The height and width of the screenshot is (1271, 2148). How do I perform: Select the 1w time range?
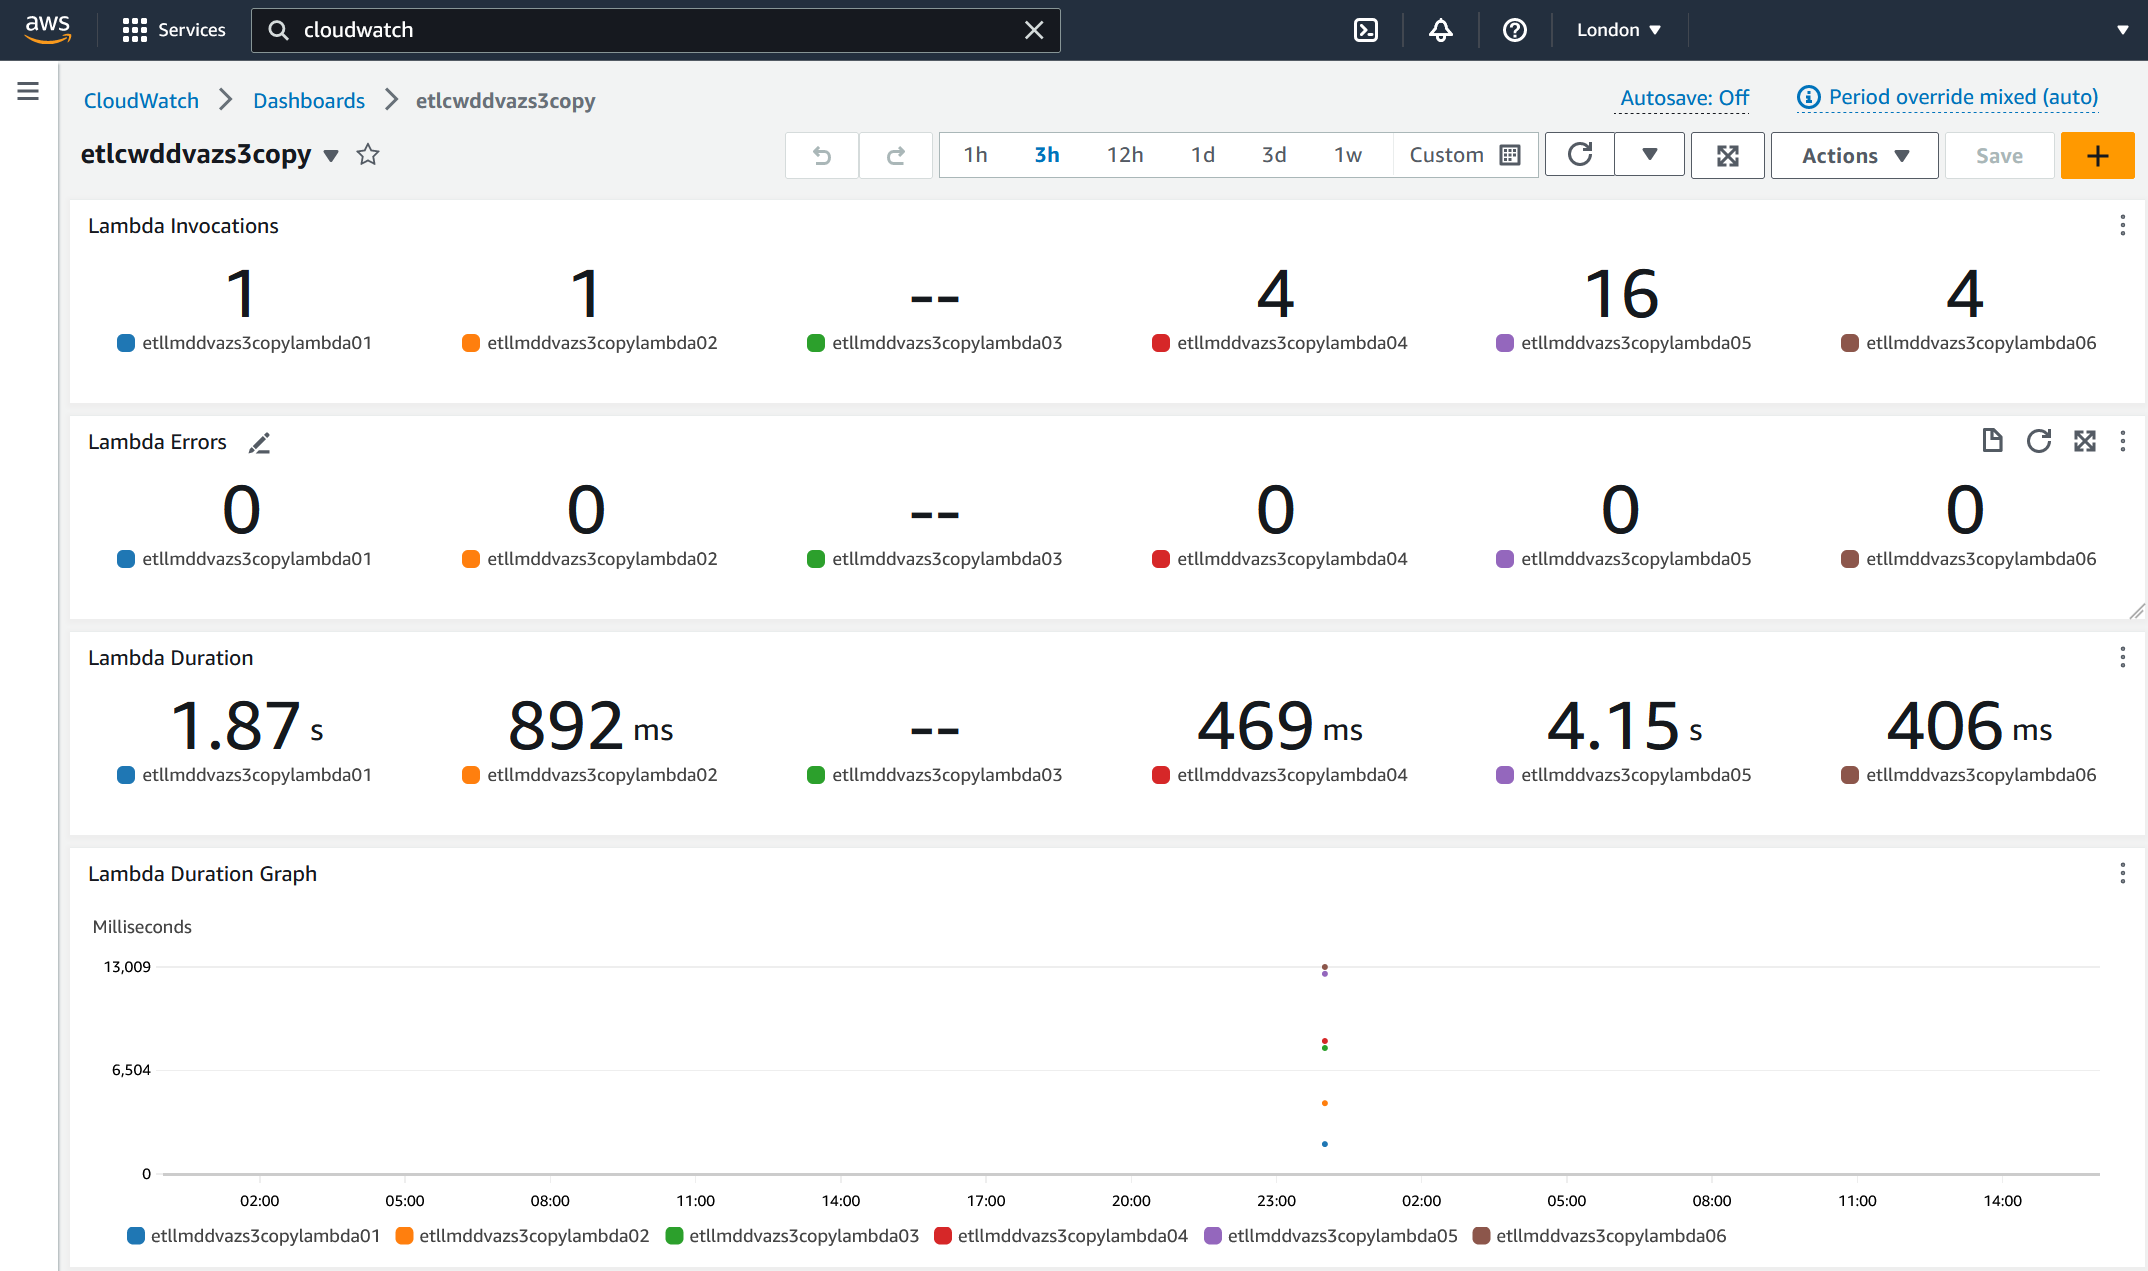click(x=1347, y=155)
